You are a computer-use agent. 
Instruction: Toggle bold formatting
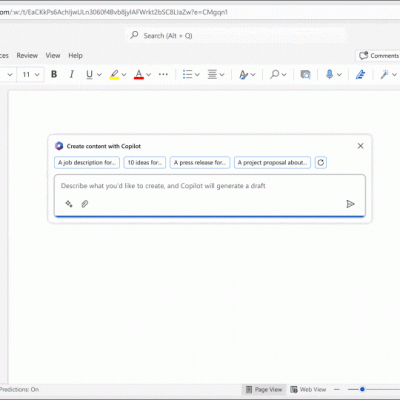click(x=54, y=74)
